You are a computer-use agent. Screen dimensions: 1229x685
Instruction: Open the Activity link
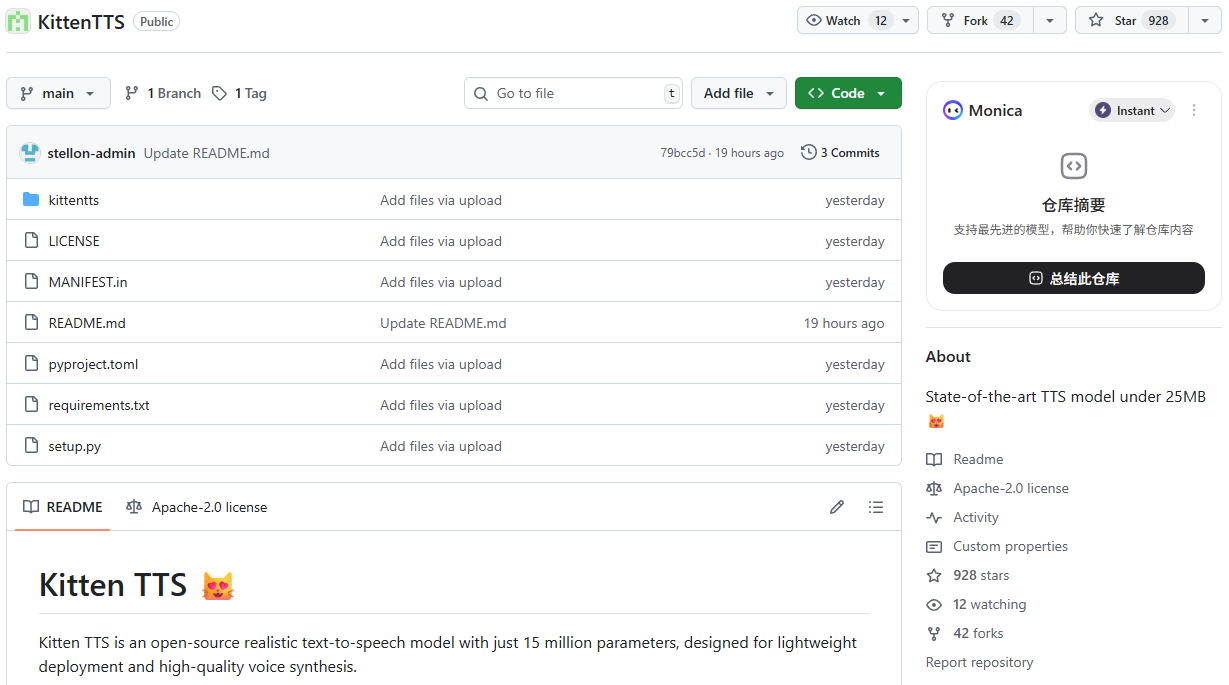[x=976, y=517]
